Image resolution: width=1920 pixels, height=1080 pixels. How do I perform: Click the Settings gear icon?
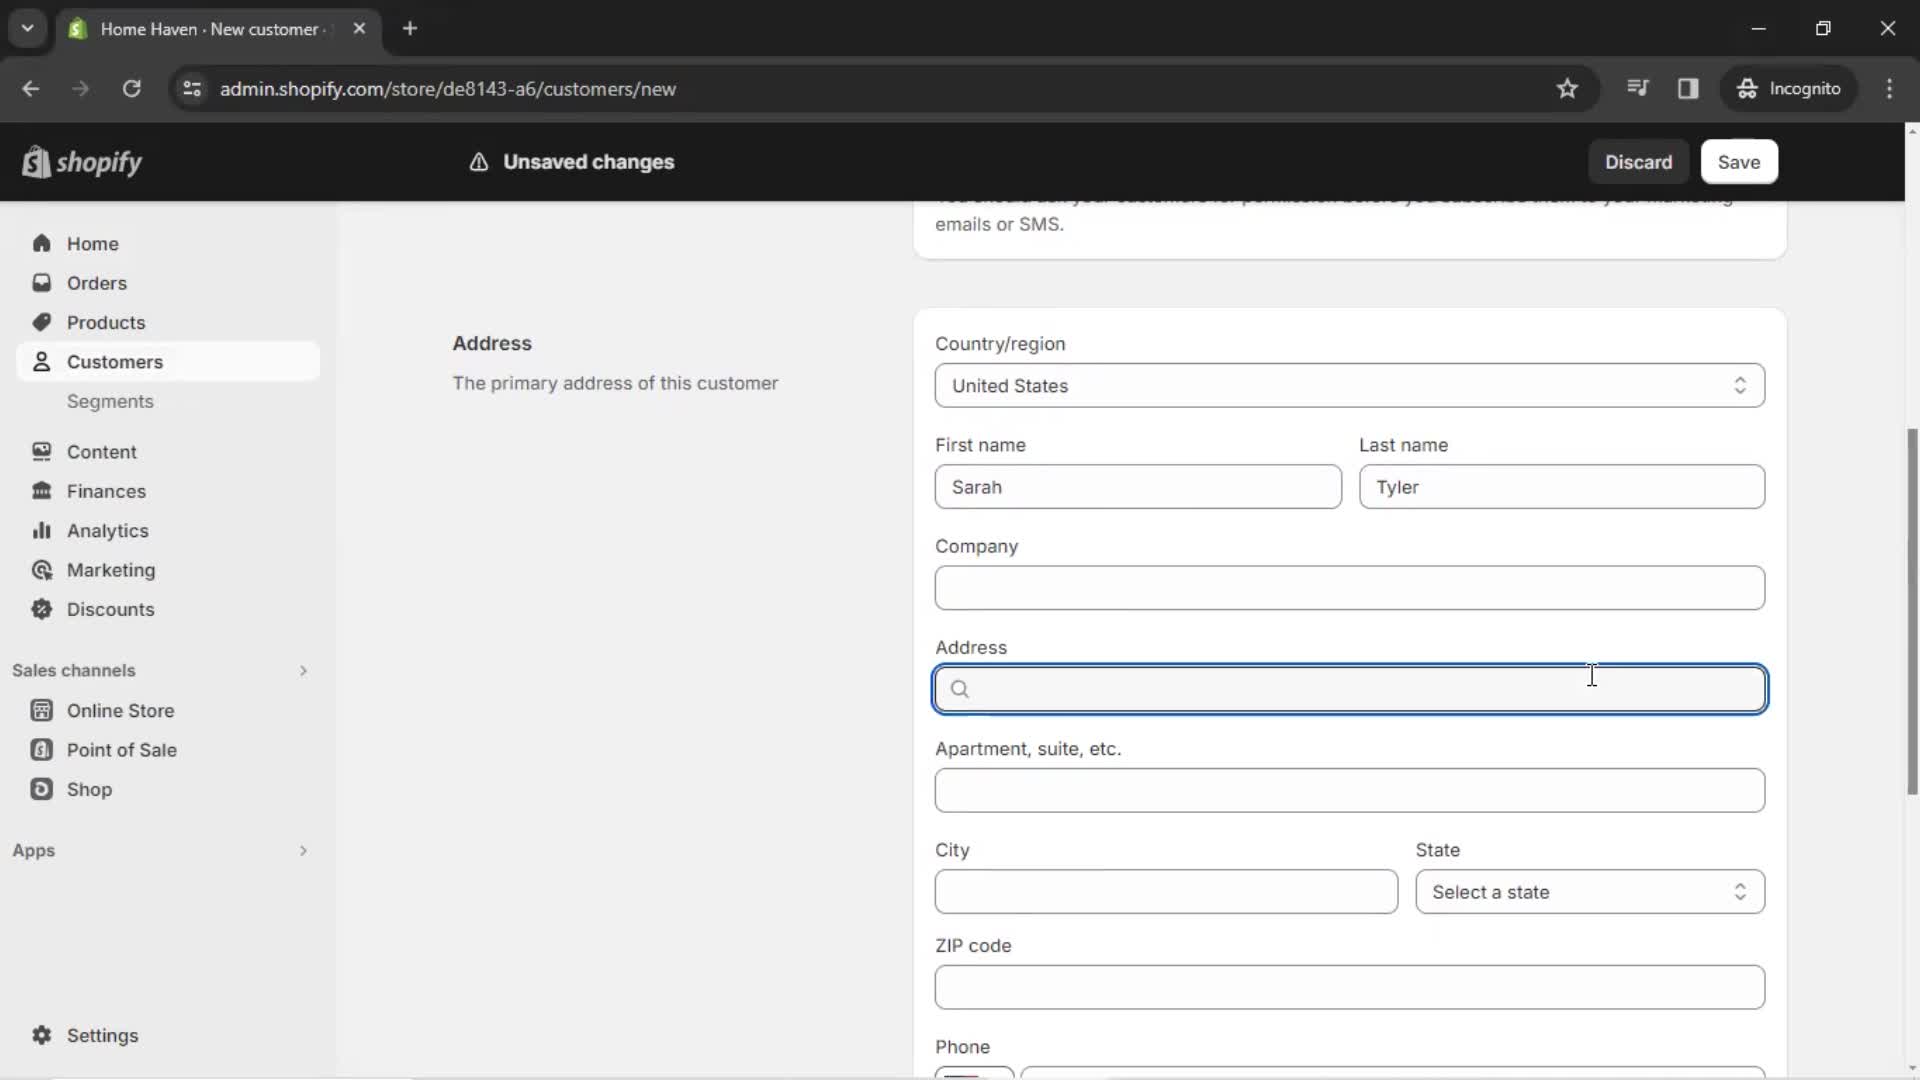[41, 1035]
